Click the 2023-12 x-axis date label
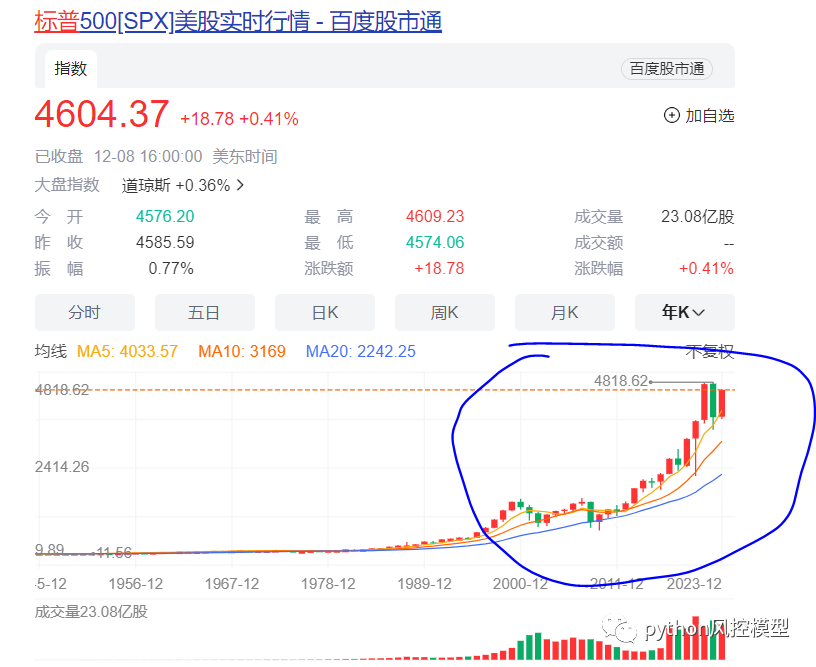This screenshot has height=667, width=816. (x=694, y=584)
